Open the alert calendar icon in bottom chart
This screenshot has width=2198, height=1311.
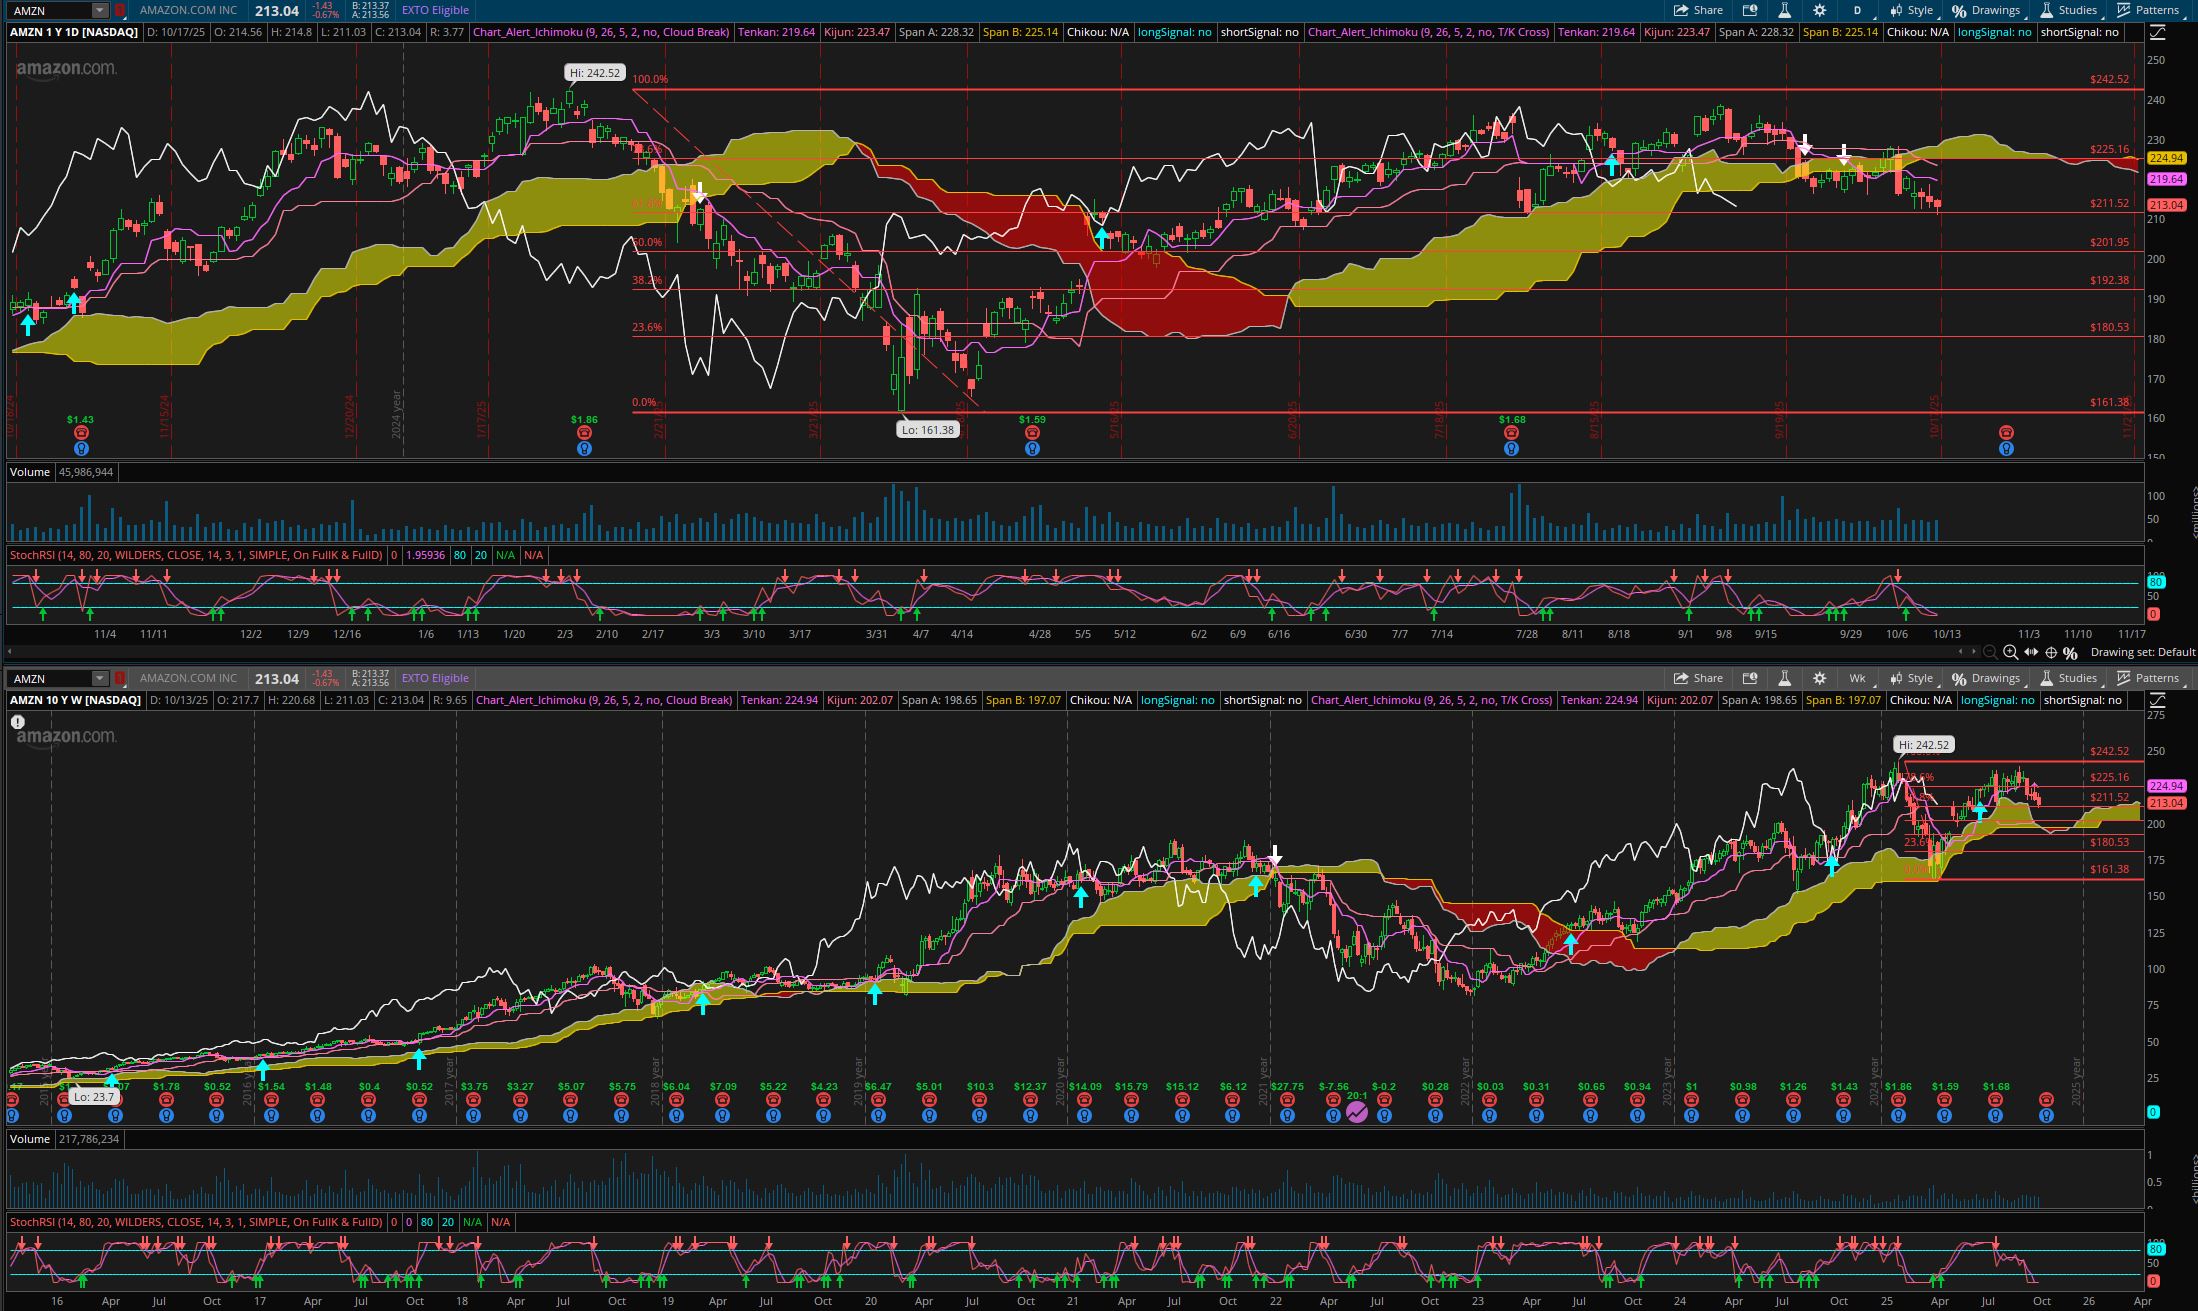pyautogui.click(x=1750, y=678)
